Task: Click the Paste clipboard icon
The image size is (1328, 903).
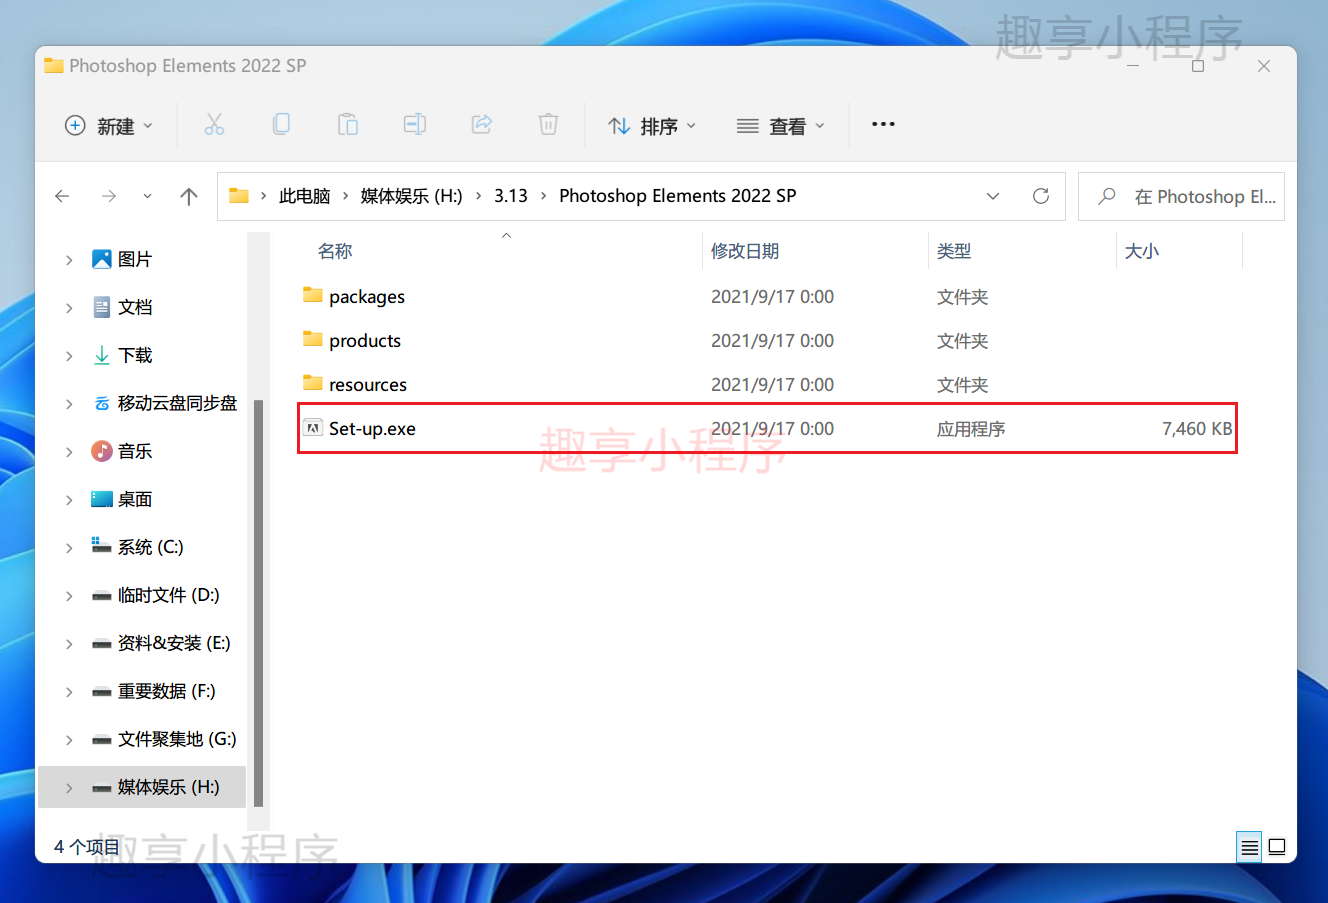Action: coord(348,125)
